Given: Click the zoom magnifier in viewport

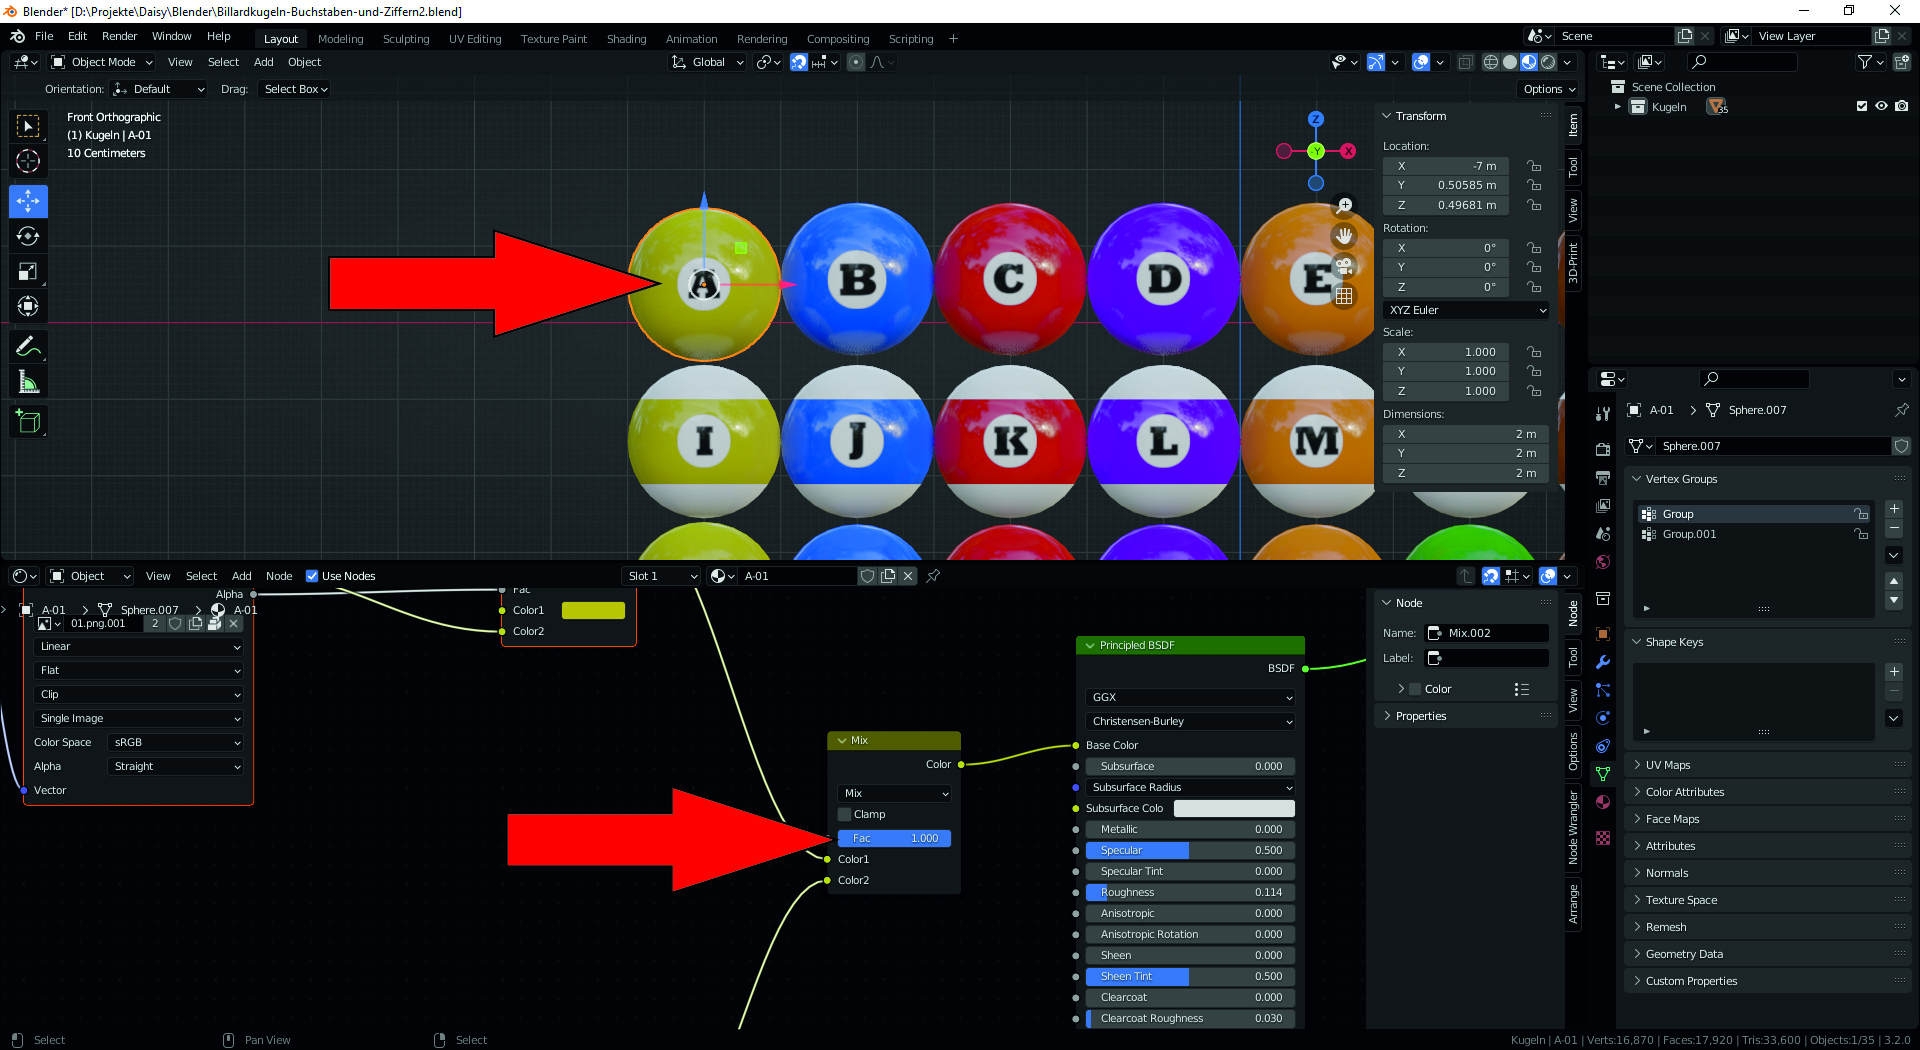Looking at the screenshot, I should 1344,205.
